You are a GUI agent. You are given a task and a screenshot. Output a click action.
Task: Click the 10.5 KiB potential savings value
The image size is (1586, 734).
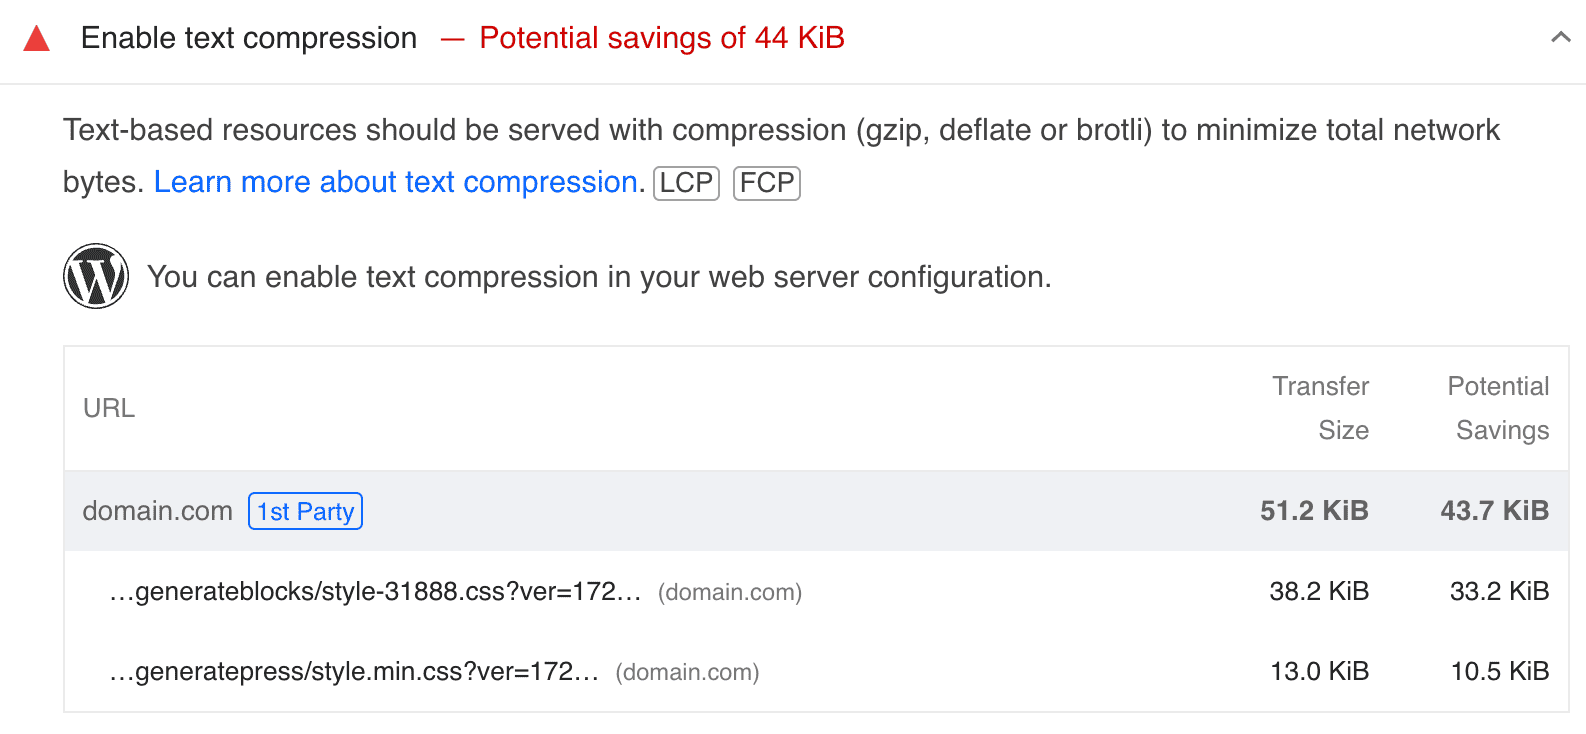1499,672
